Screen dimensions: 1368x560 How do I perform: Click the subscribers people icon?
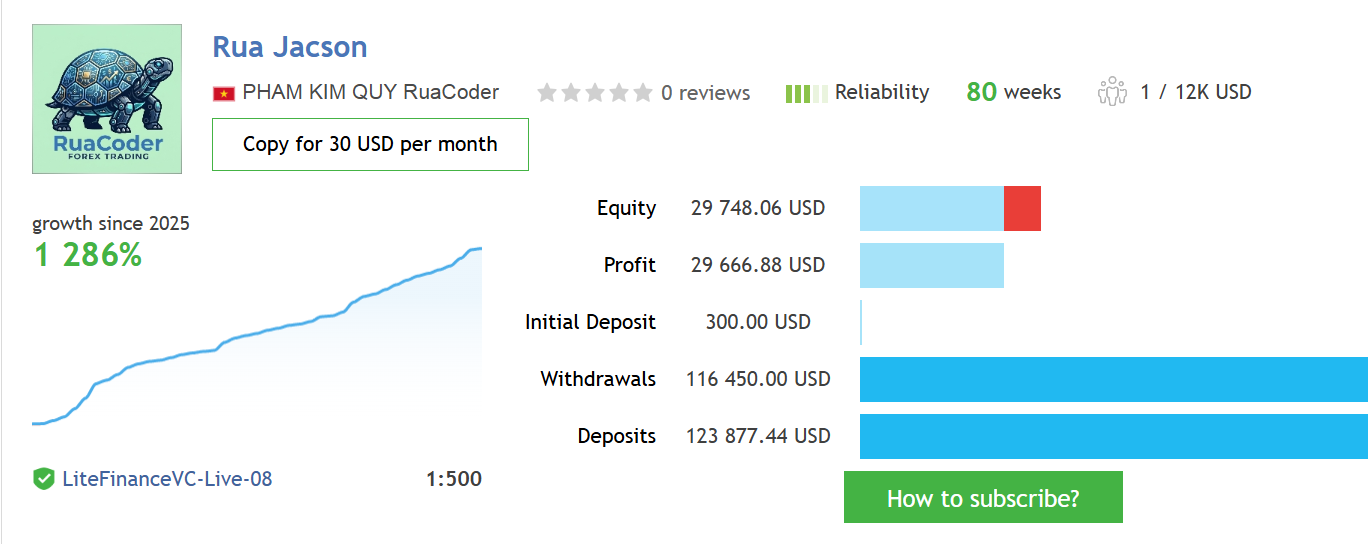(1112, 92)
